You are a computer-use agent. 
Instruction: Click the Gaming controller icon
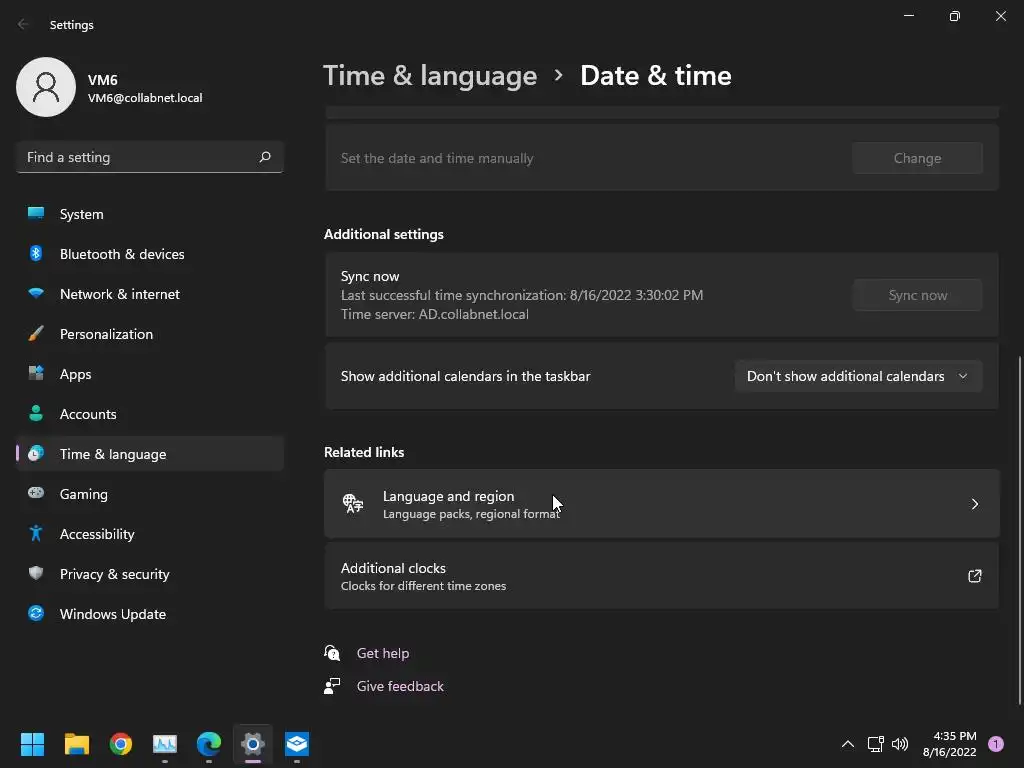click(36, 493)
